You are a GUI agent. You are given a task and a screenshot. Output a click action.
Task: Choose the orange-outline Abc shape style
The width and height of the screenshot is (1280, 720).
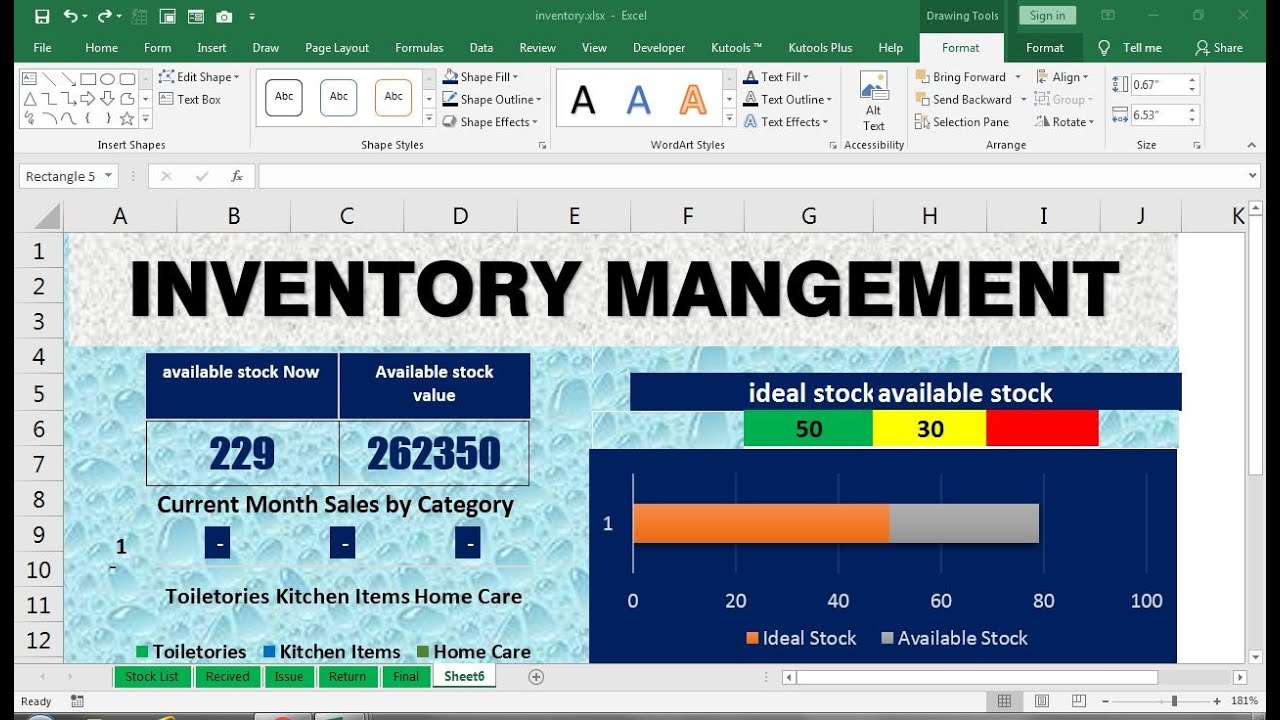(394, 97)
